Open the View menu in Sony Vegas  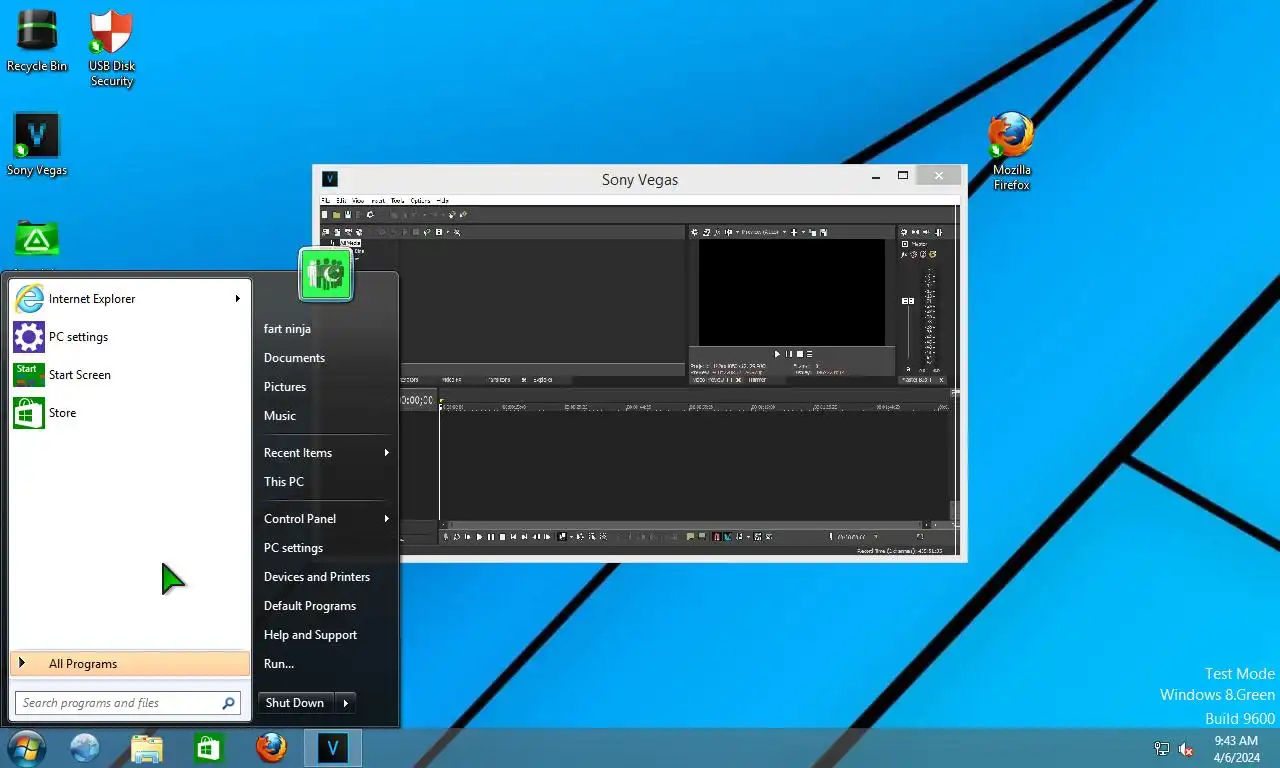[358, 200]
